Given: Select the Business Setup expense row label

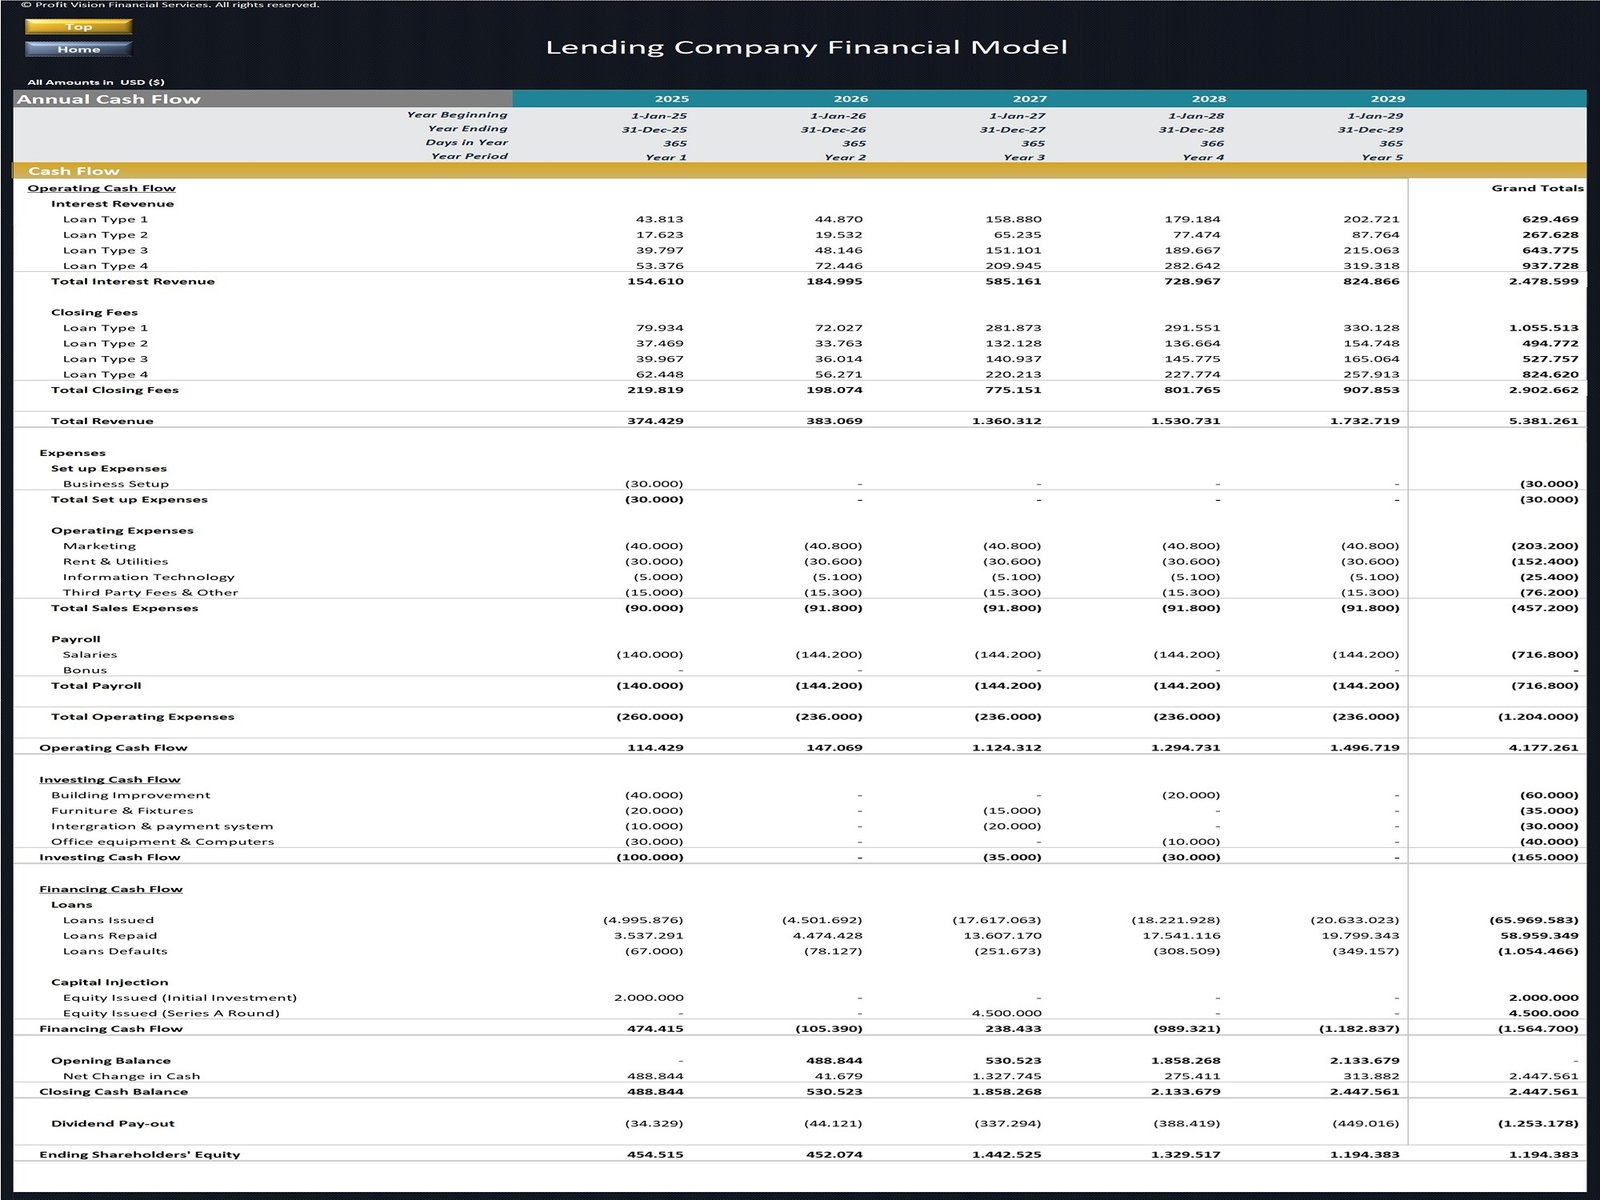Looking at the screenshot, I should tap(115, 484).
